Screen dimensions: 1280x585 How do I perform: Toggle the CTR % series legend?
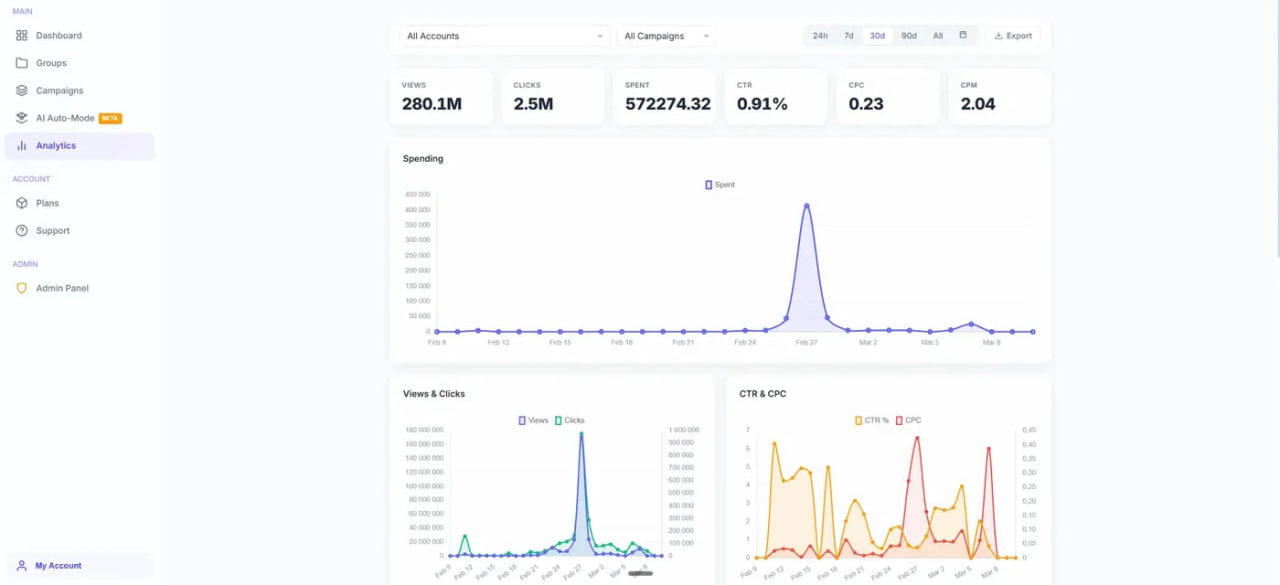point(872,421)
